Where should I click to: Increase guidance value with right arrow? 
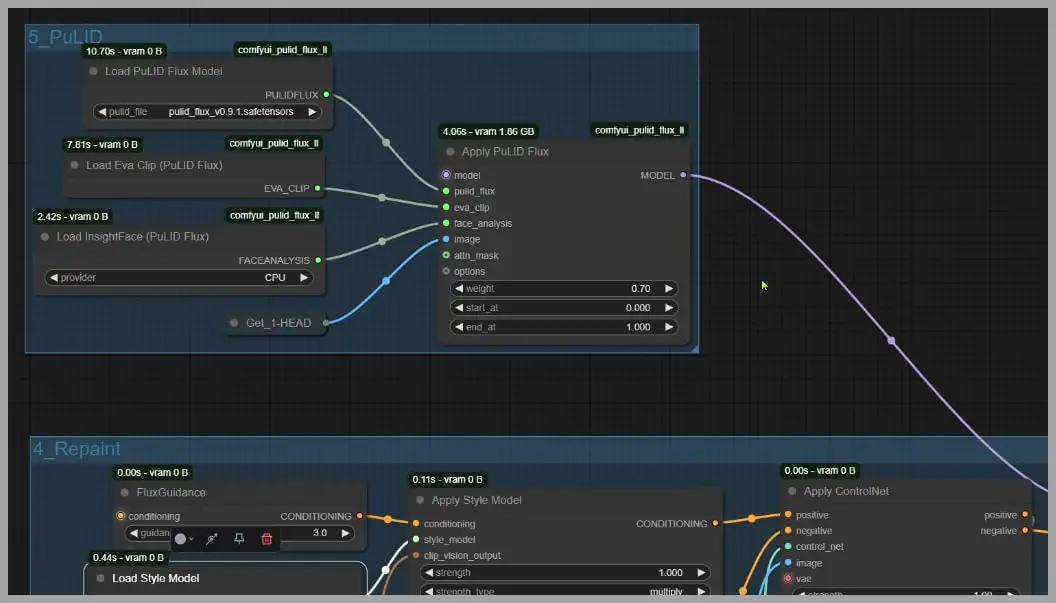(345, 533)
